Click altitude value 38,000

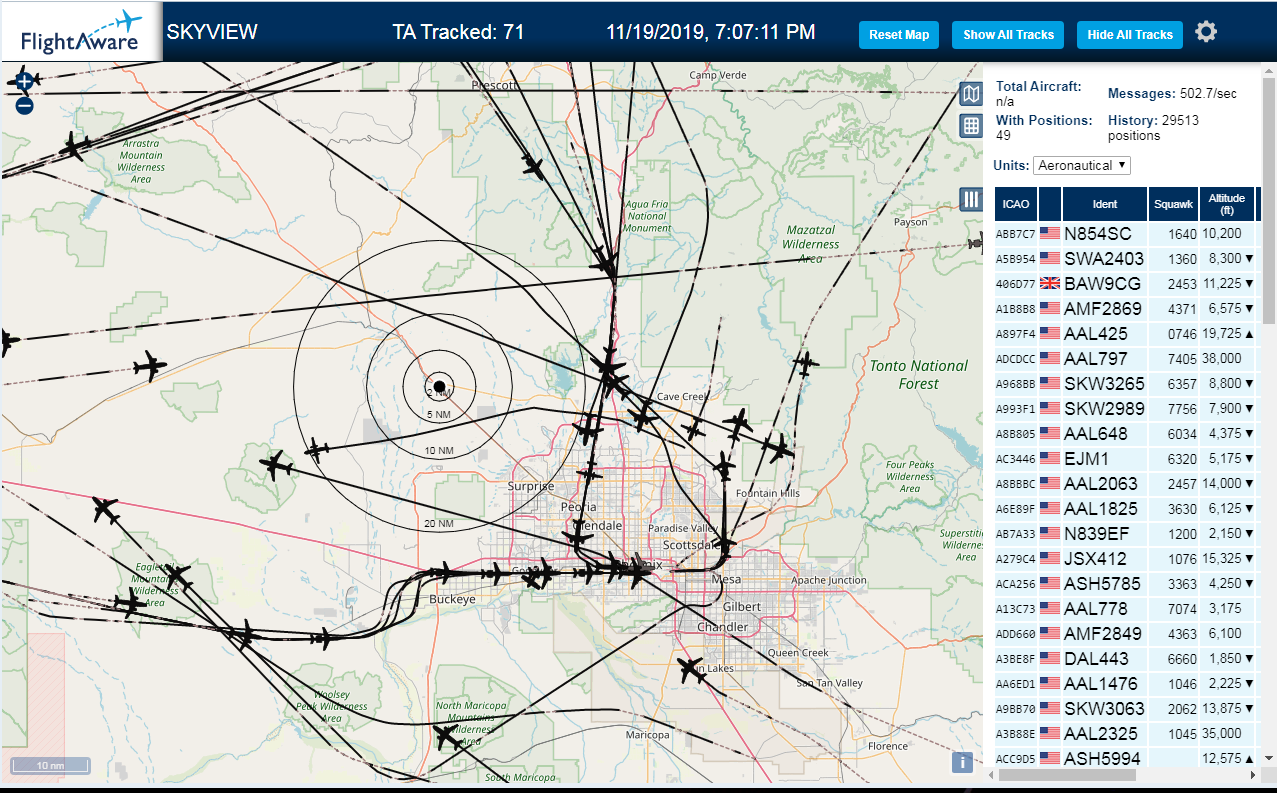point(1221,358)
